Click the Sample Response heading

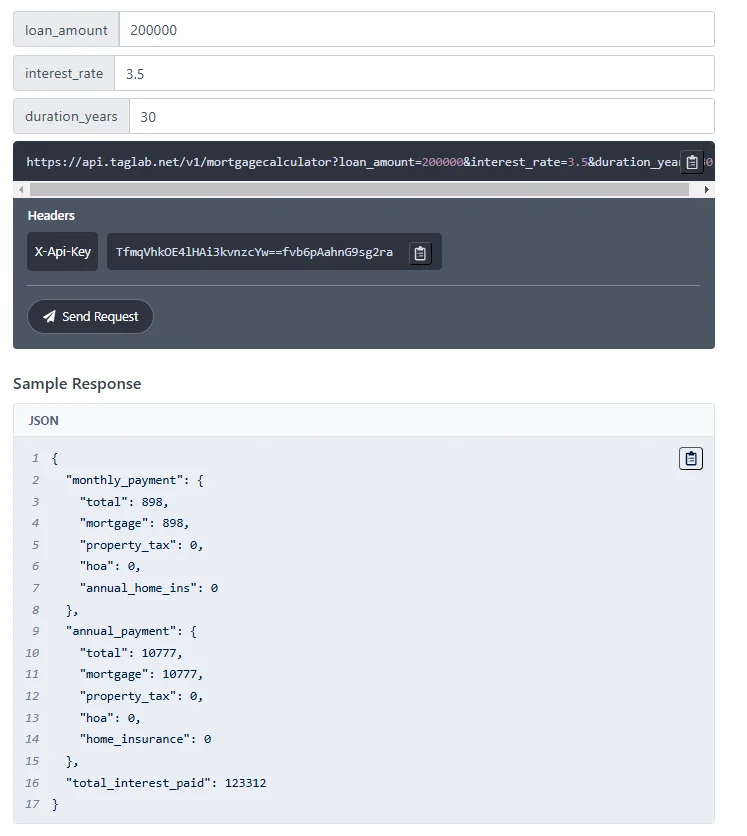[77, 384]
